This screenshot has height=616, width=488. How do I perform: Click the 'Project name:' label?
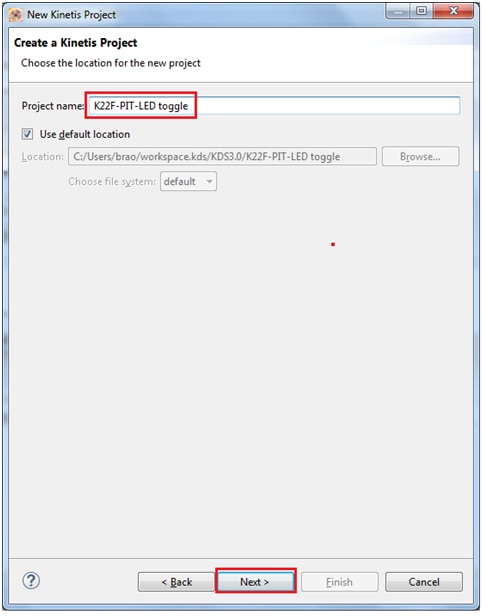coord(53,106)
